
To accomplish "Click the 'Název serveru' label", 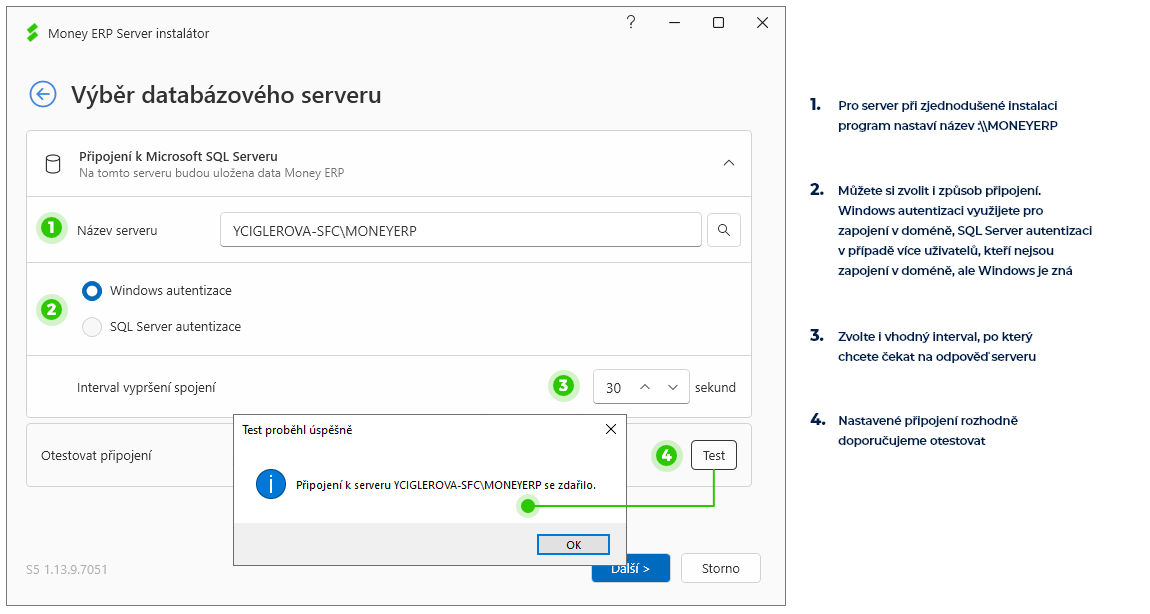I will 117,230.
